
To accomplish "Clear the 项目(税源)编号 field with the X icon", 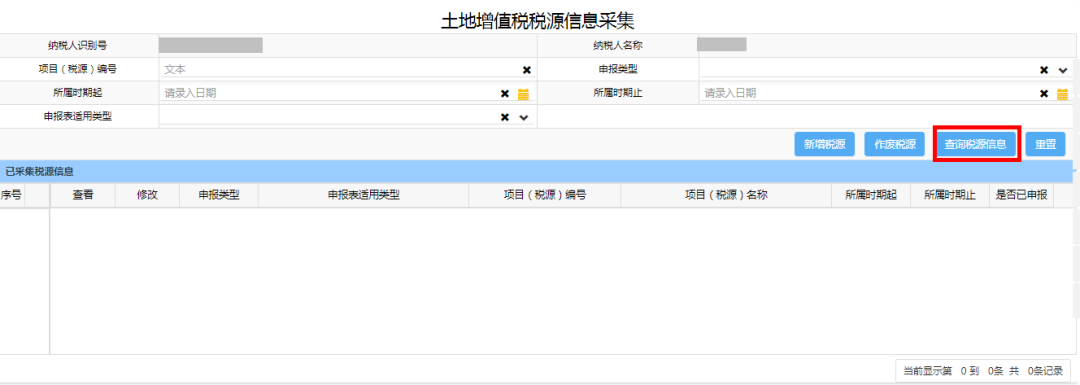I will pos(527,70).
